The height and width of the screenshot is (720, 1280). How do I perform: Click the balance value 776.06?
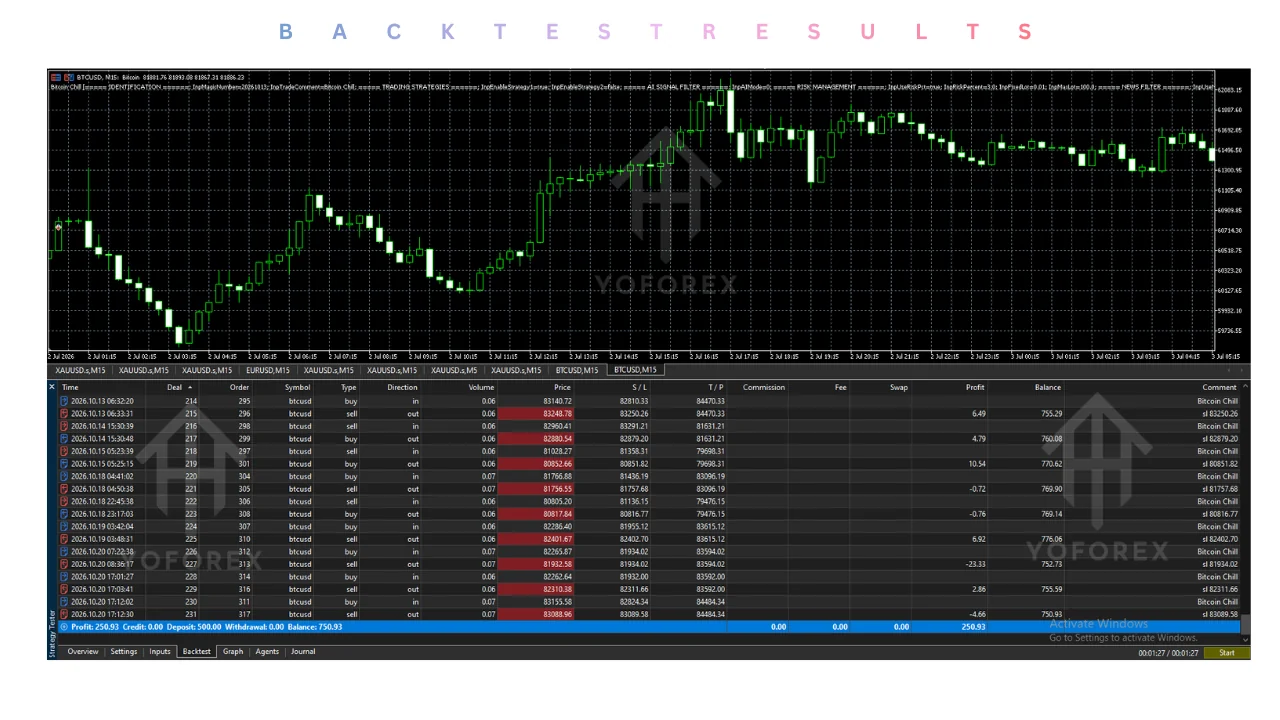tap(1050, 539)
